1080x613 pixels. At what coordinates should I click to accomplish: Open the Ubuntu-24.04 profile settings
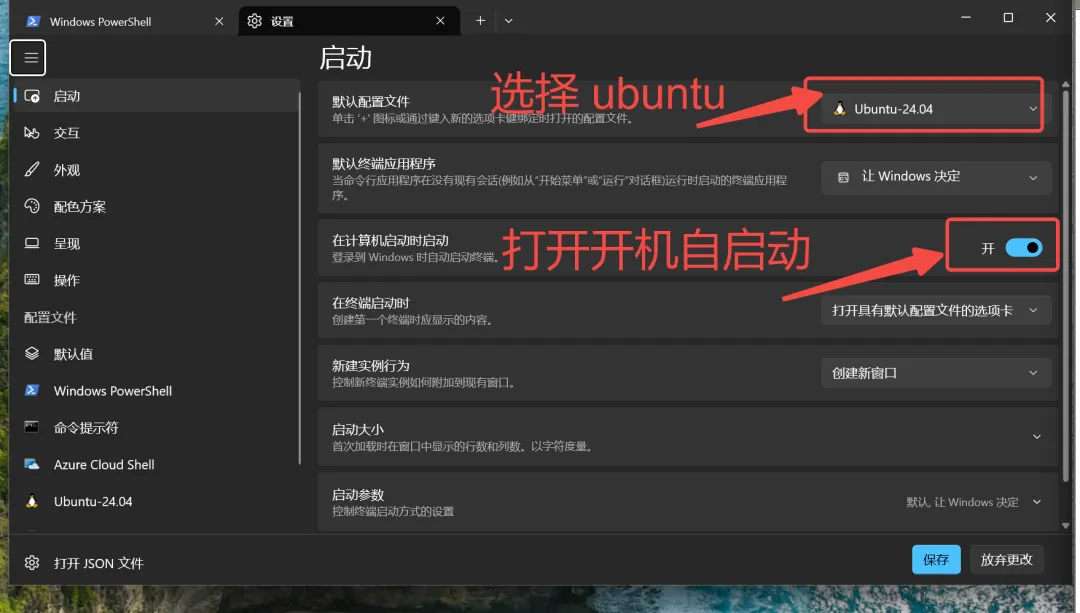pyautogui.click(x=156, y=501)
